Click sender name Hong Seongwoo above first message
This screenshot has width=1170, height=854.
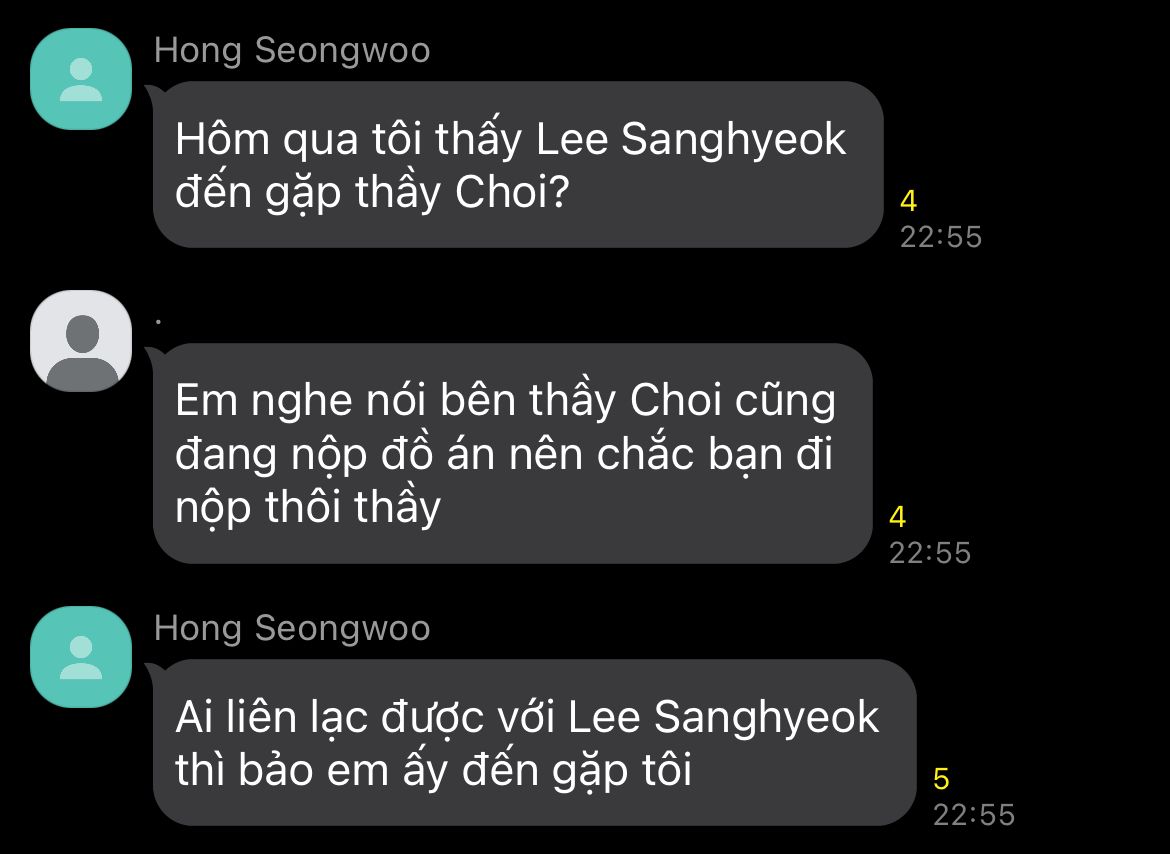click(292, 51)
